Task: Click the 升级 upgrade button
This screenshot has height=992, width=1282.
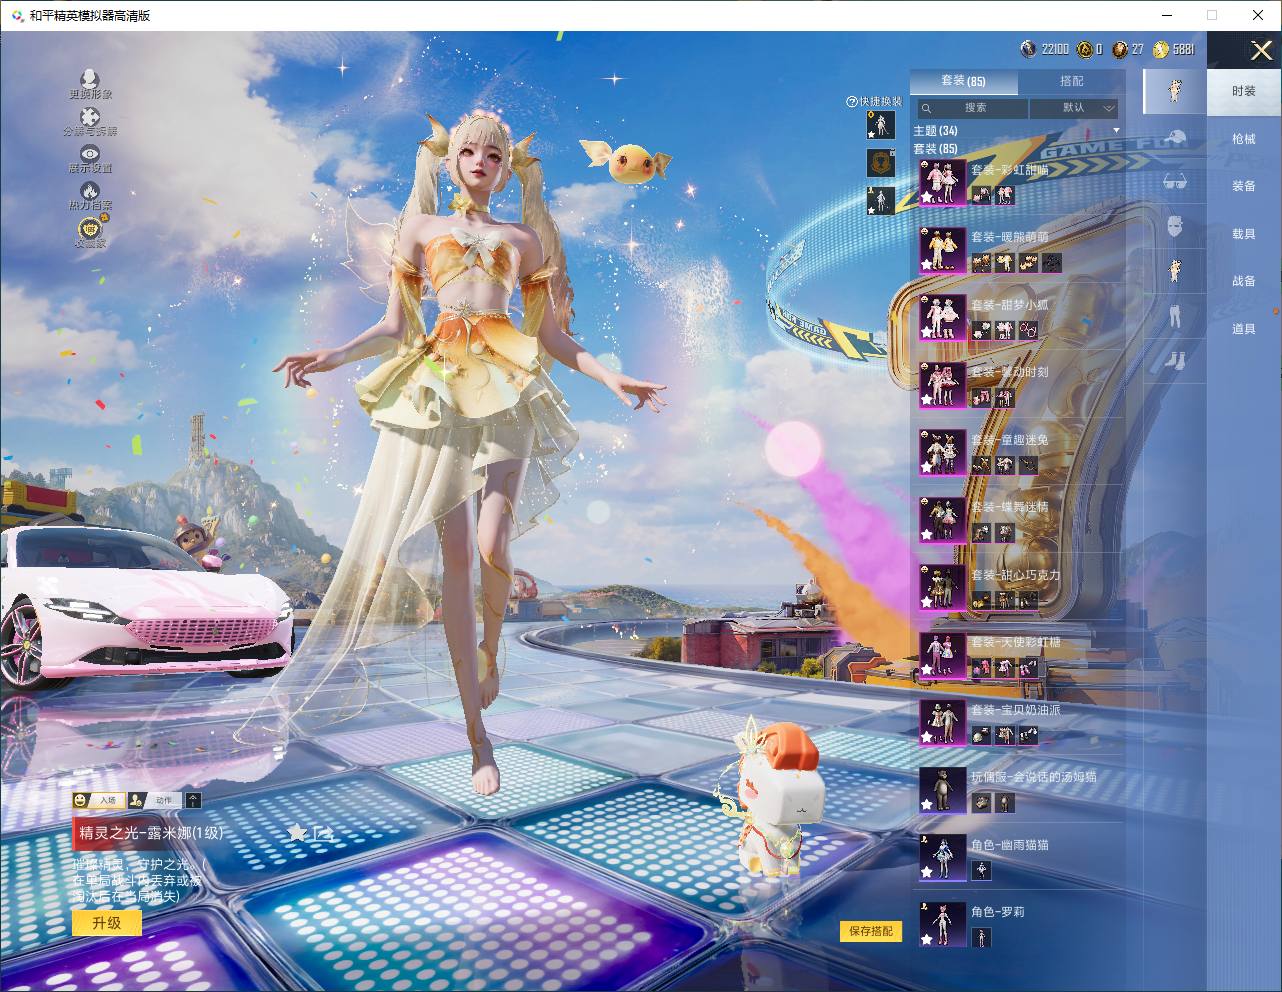Action: coord(106,923)
